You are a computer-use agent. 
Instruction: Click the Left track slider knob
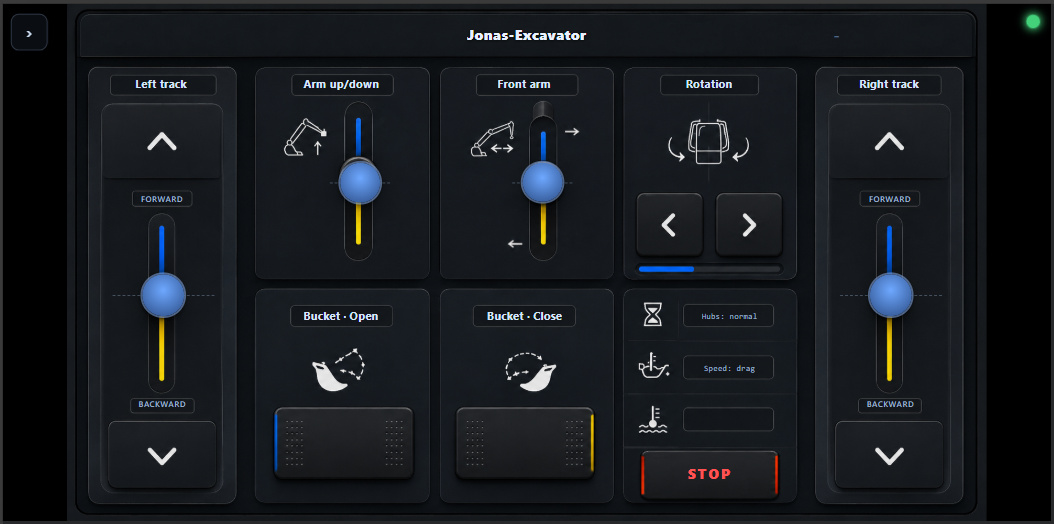coord(163,295)
